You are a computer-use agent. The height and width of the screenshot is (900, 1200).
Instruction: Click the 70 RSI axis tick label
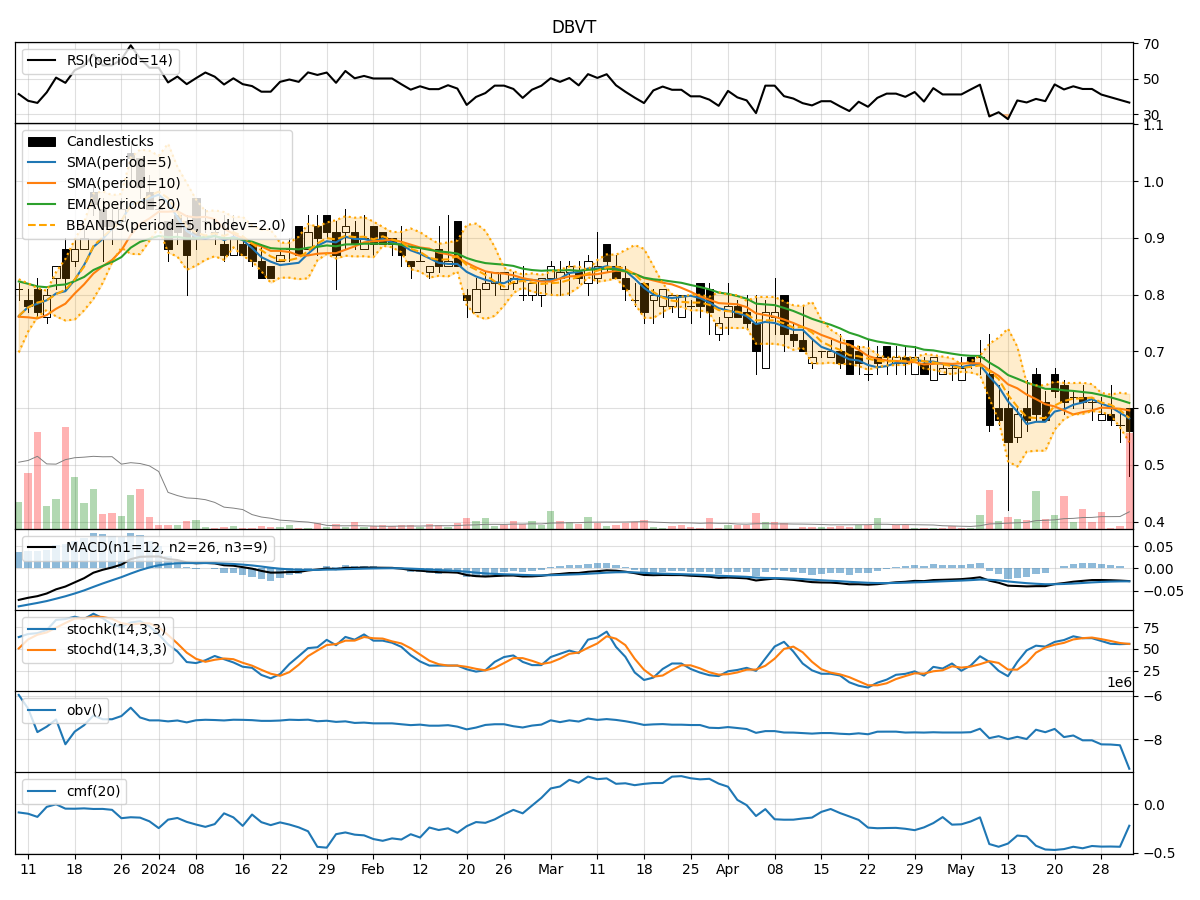[1152, 45]
